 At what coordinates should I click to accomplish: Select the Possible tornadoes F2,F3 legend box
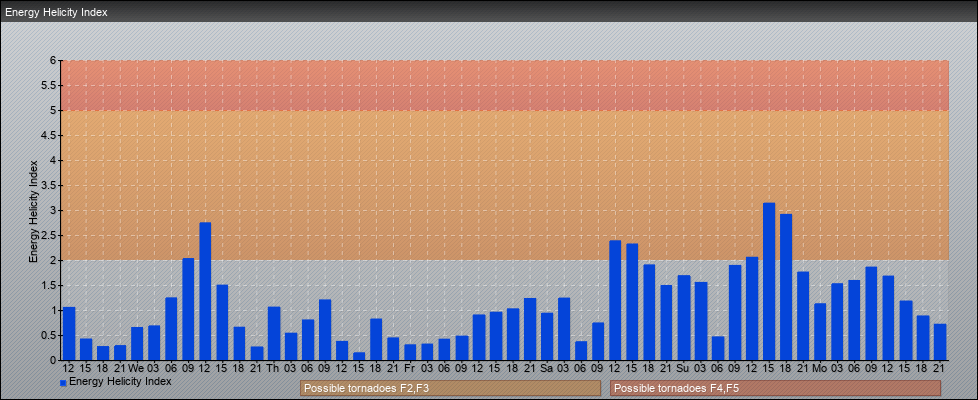point(450,388)
